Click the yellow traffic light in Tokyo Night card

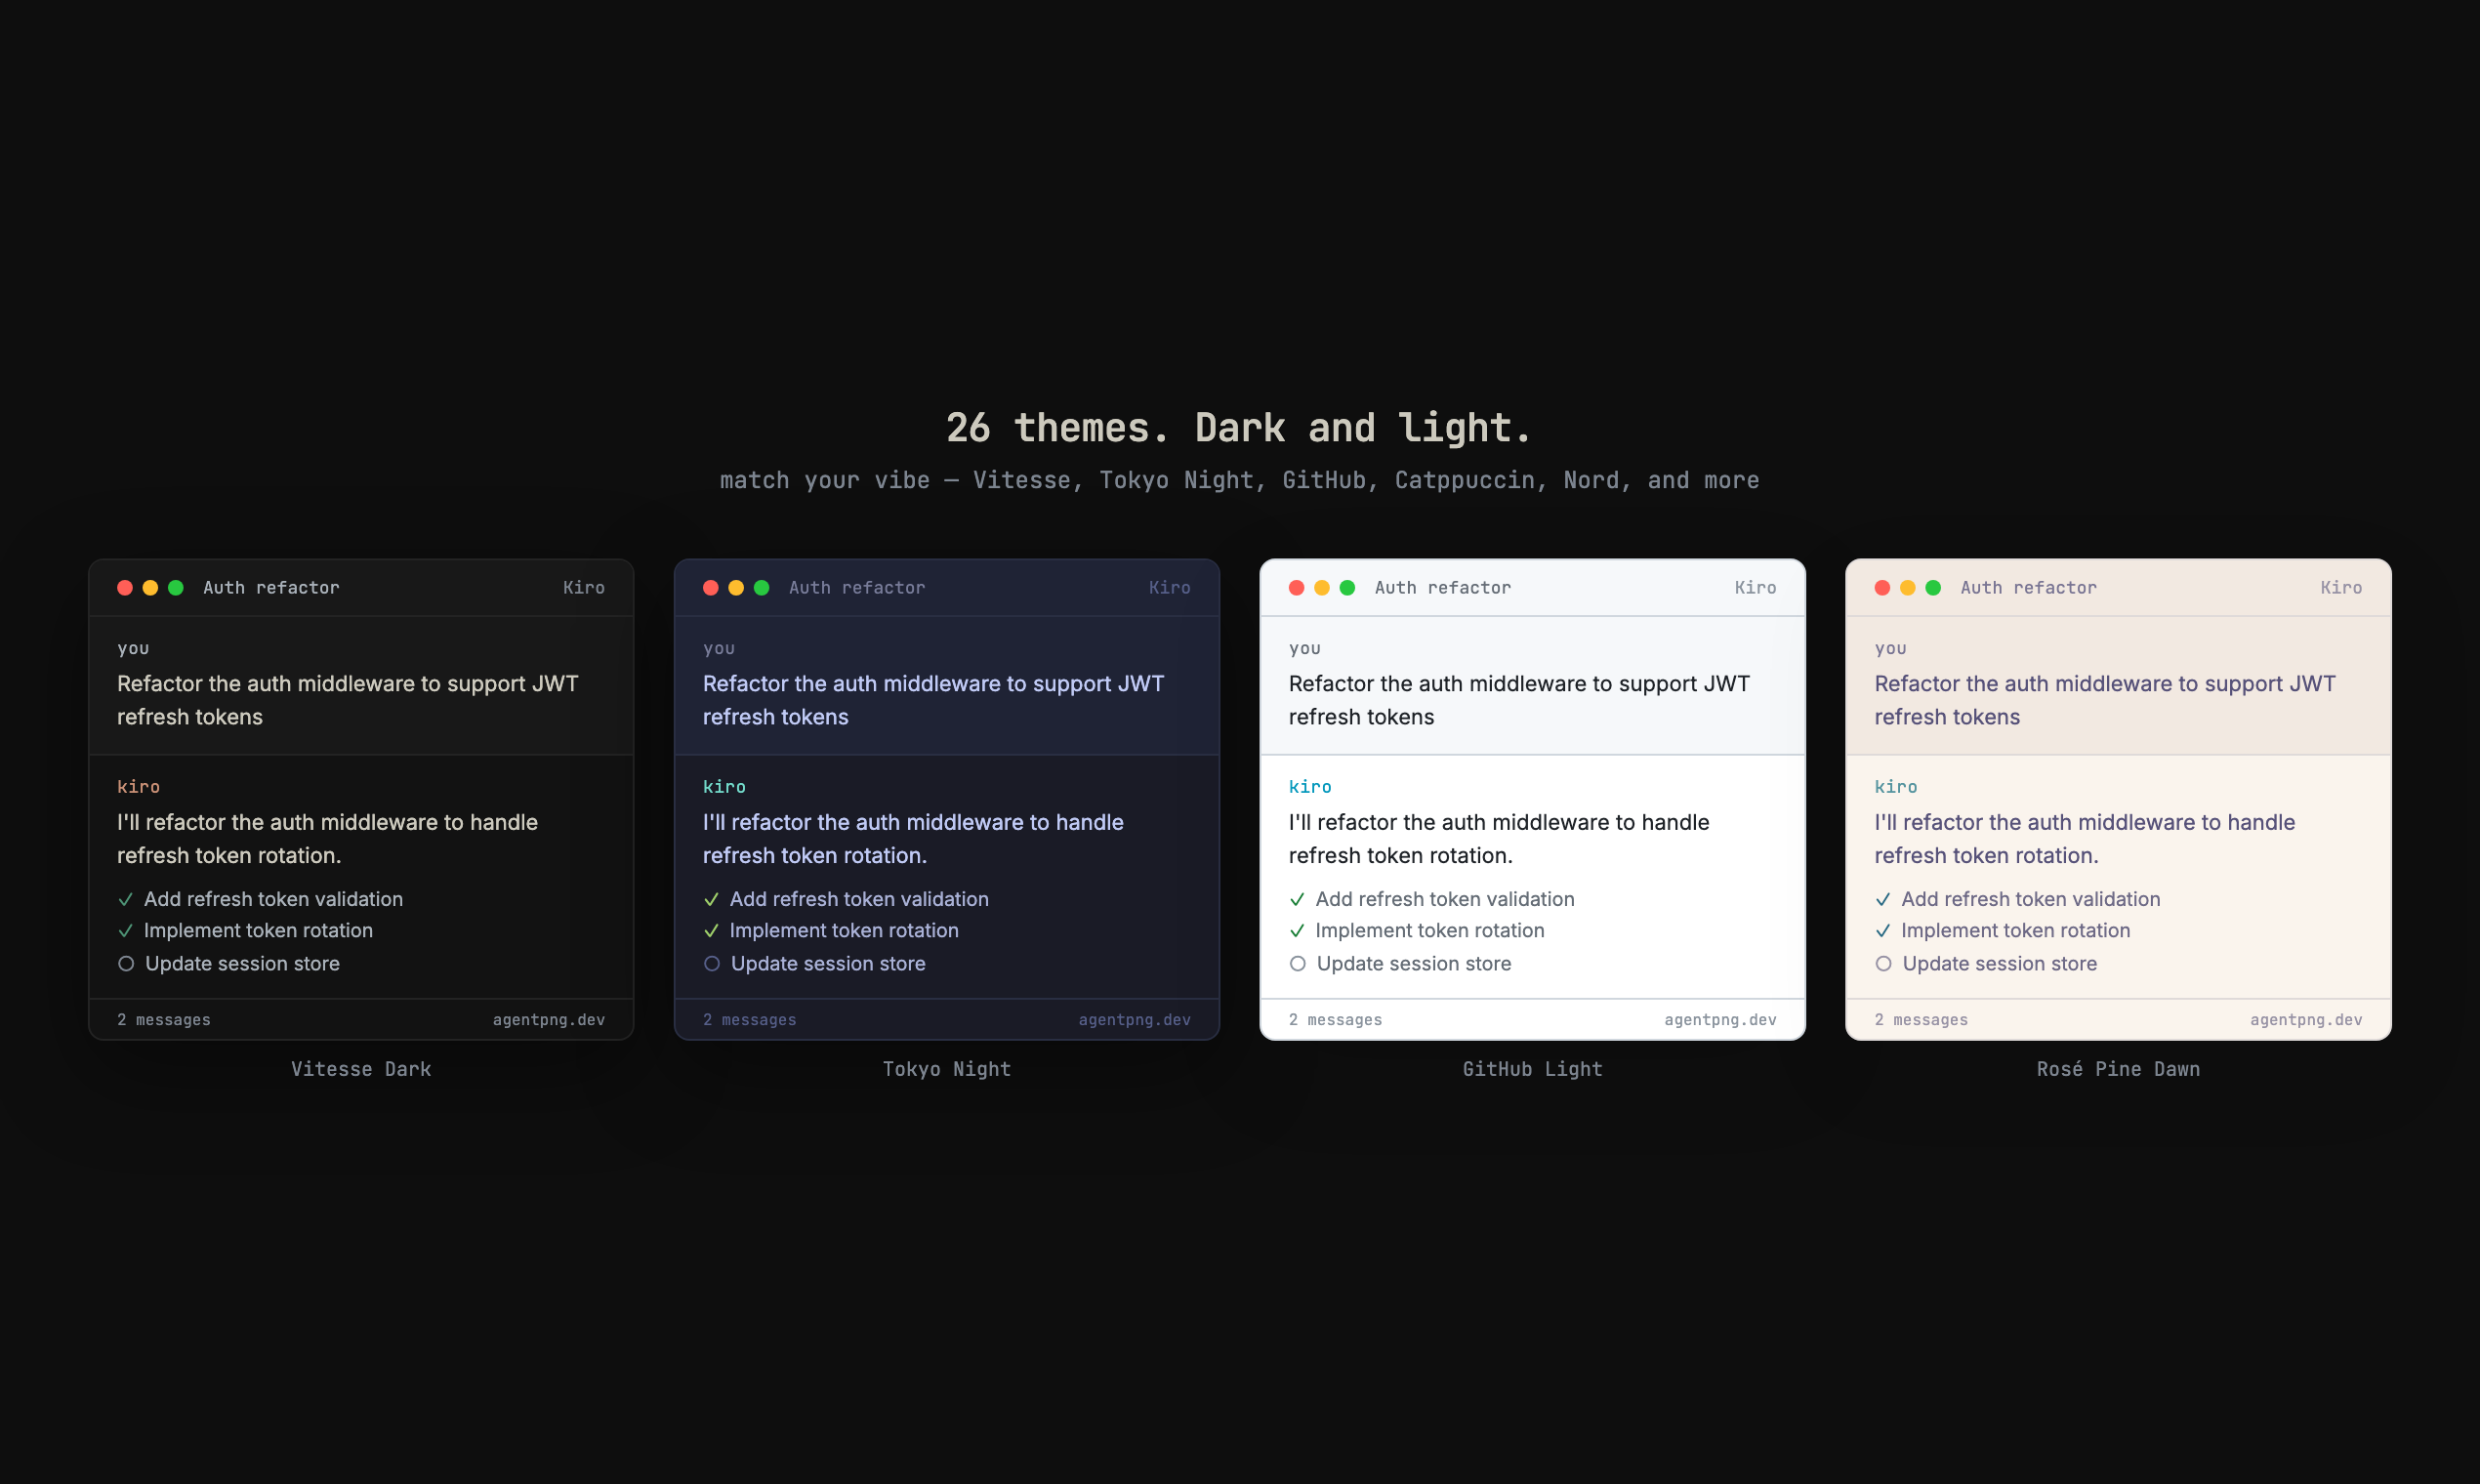click(x=736, y=587)
